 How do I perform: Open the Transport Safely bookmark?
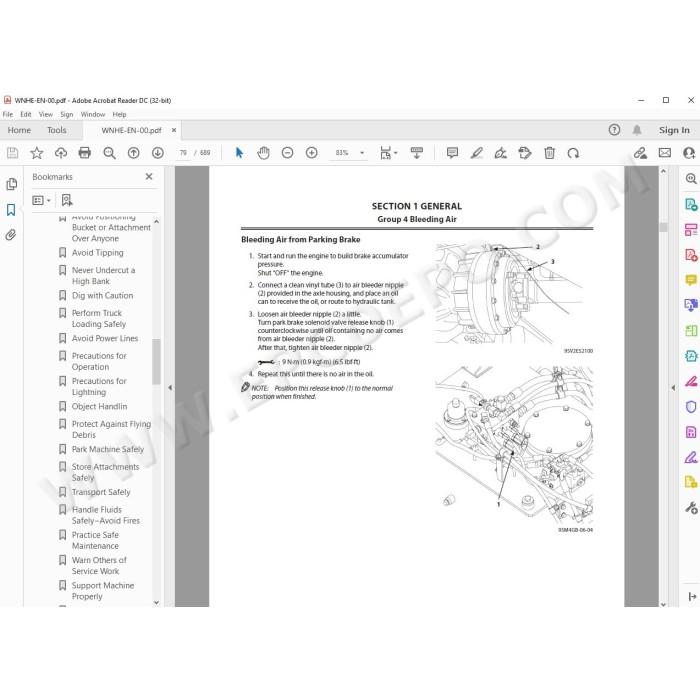101,492
